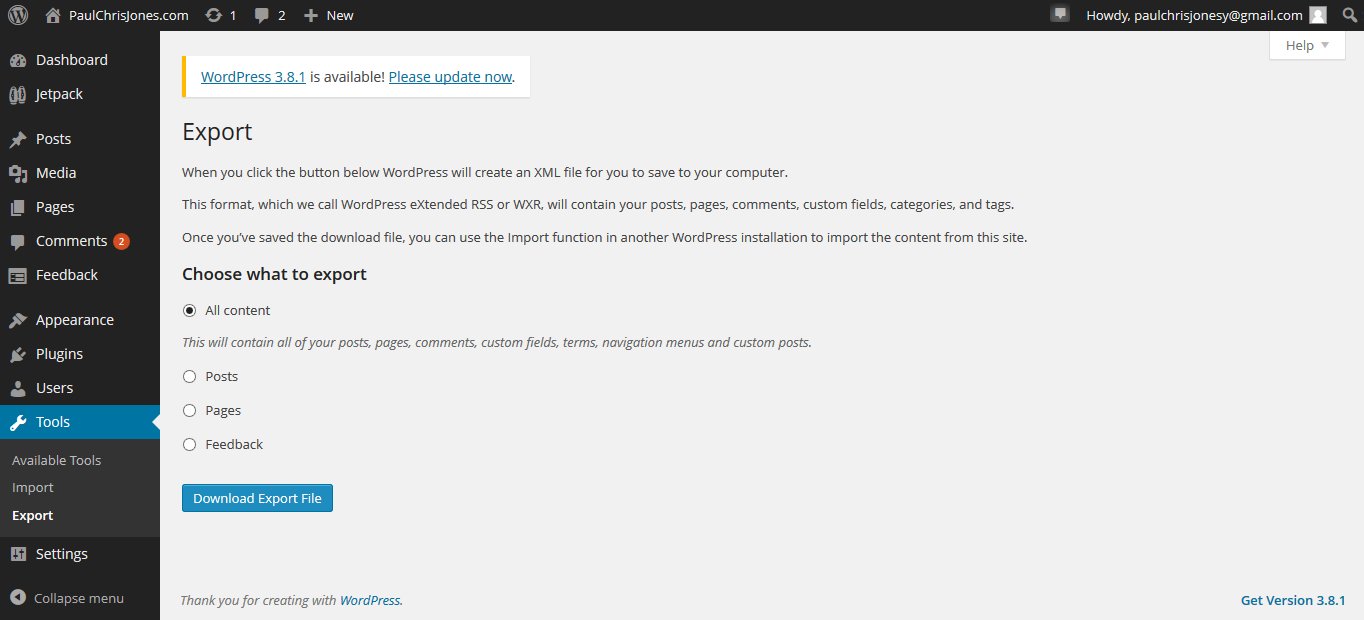This screenshot has width=1364, height=620.
Task: Open Available Tools submenu item
Action: click(57, 460)
